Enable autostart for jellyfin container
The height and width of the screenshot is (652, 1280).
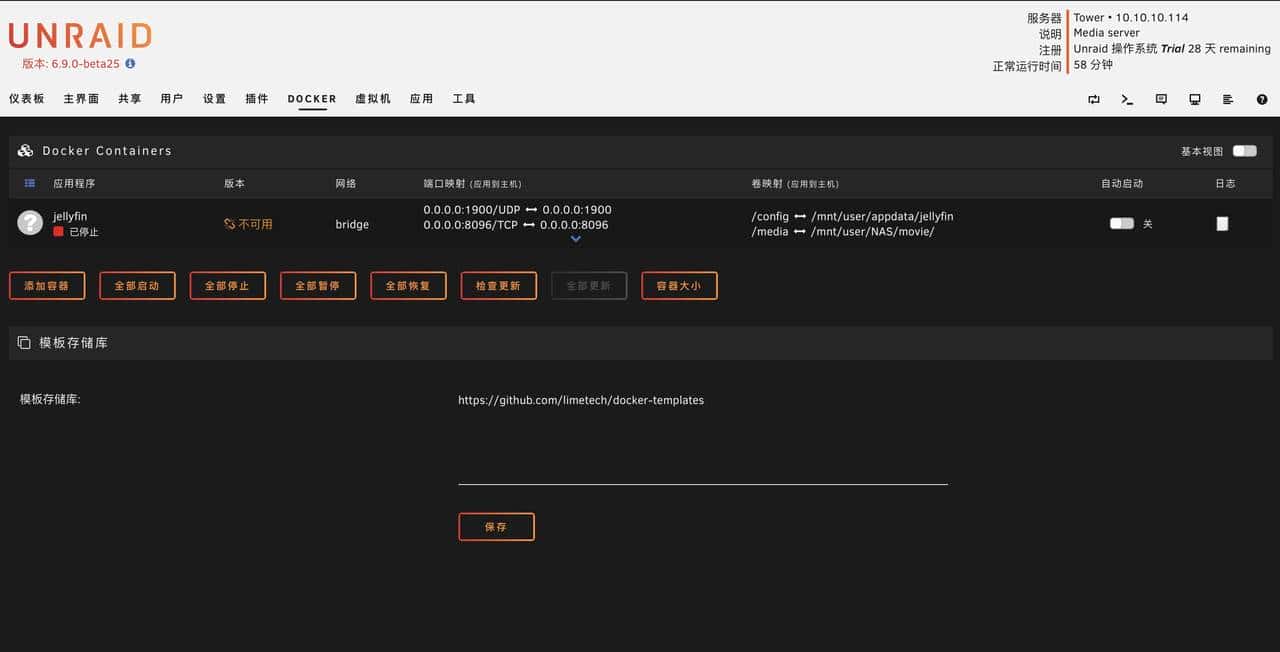pos(1120,223)
